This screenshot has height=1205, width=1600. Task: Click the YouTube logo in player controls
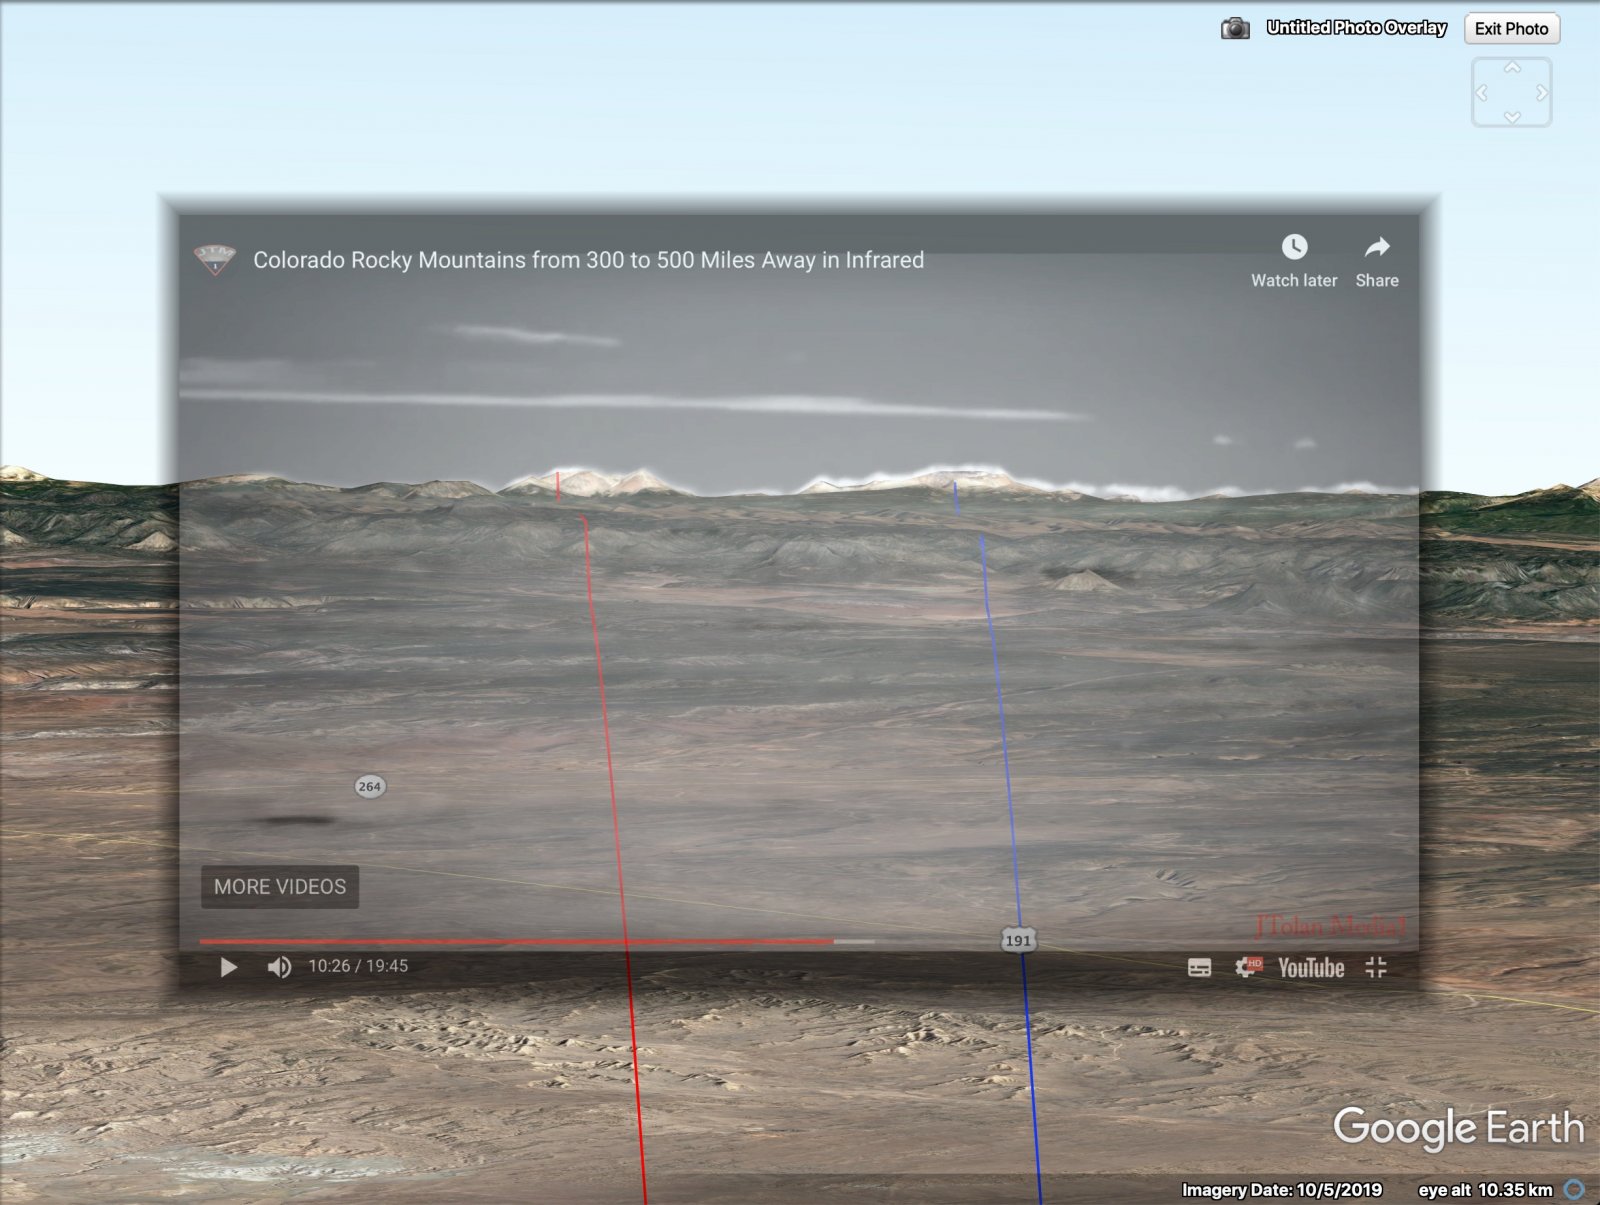click(1310, 968)
